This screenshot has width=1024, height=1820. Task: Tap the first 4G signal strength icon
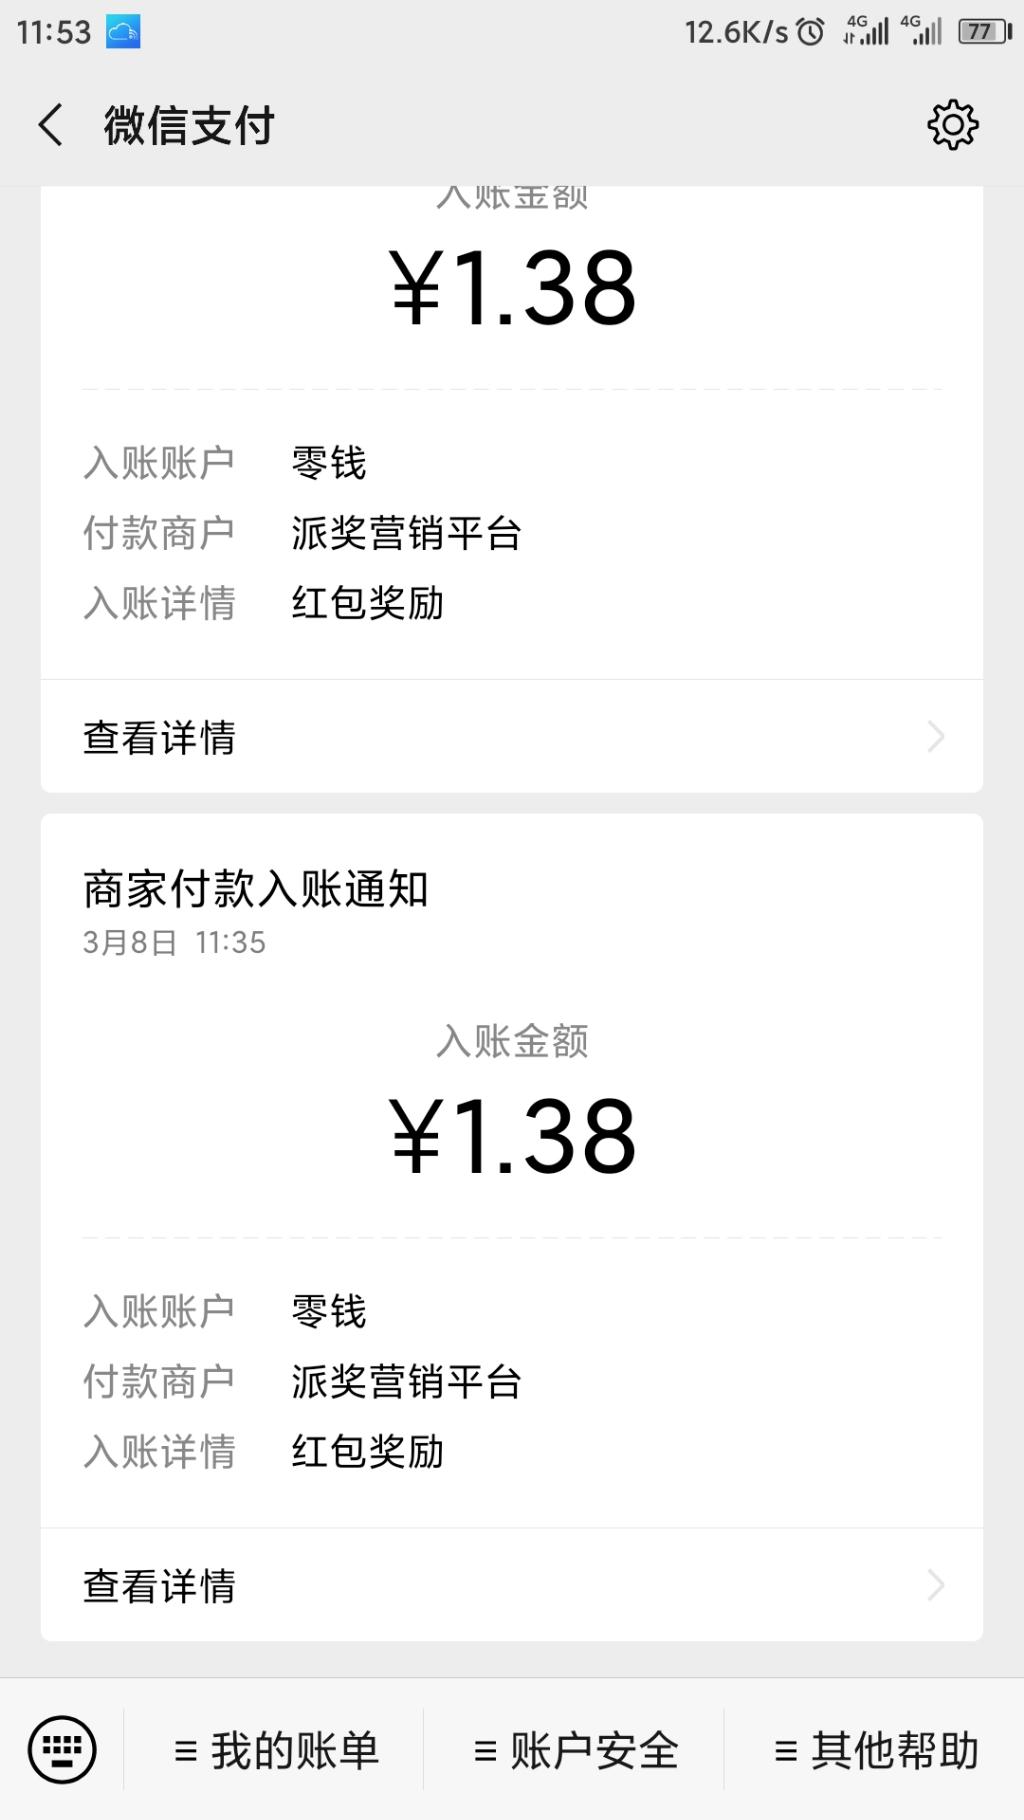pos(866,30)
